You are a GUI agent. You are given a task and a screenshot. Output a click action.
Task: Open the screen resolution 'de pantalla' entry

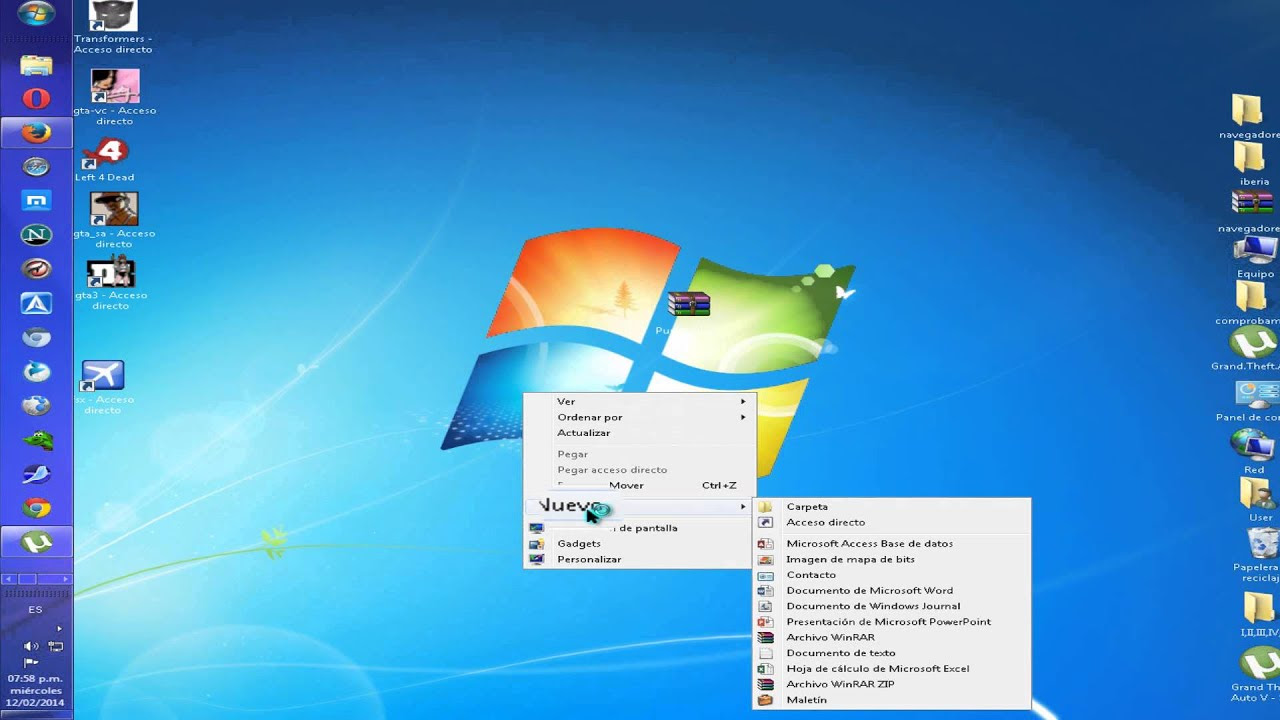click(639, 528)
